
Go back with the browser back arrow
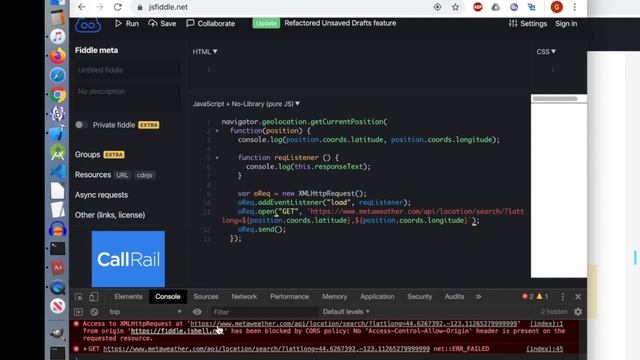pyautogui.click(x=82, y=7)
